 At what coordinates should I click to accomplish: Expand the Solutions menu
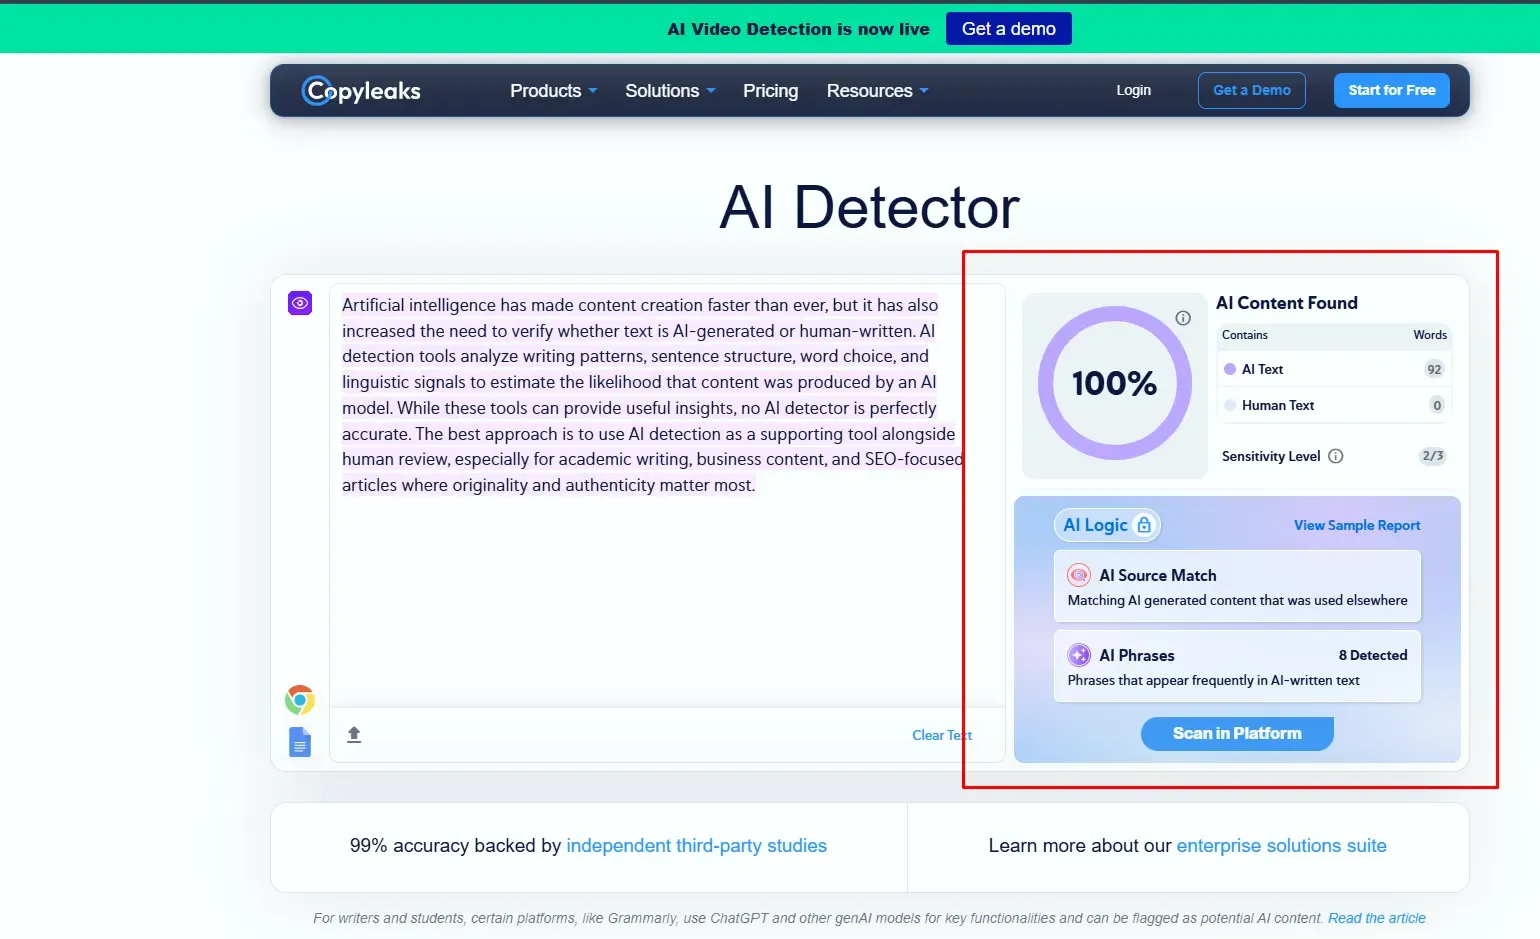coord(670,91)
